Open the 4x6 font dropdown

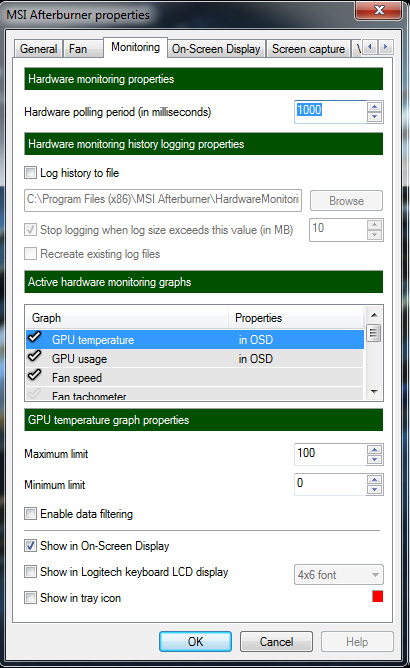(339, 575)
